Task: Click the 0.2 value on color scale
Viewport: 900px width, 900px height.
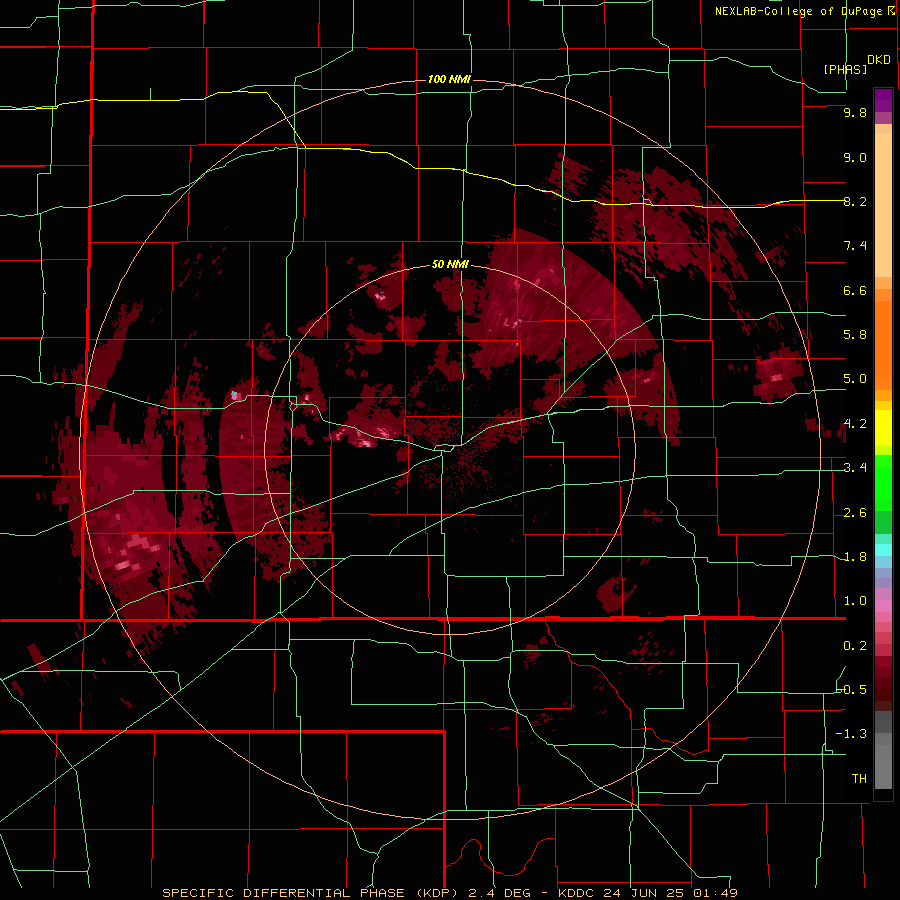Action: click(855, 646)
